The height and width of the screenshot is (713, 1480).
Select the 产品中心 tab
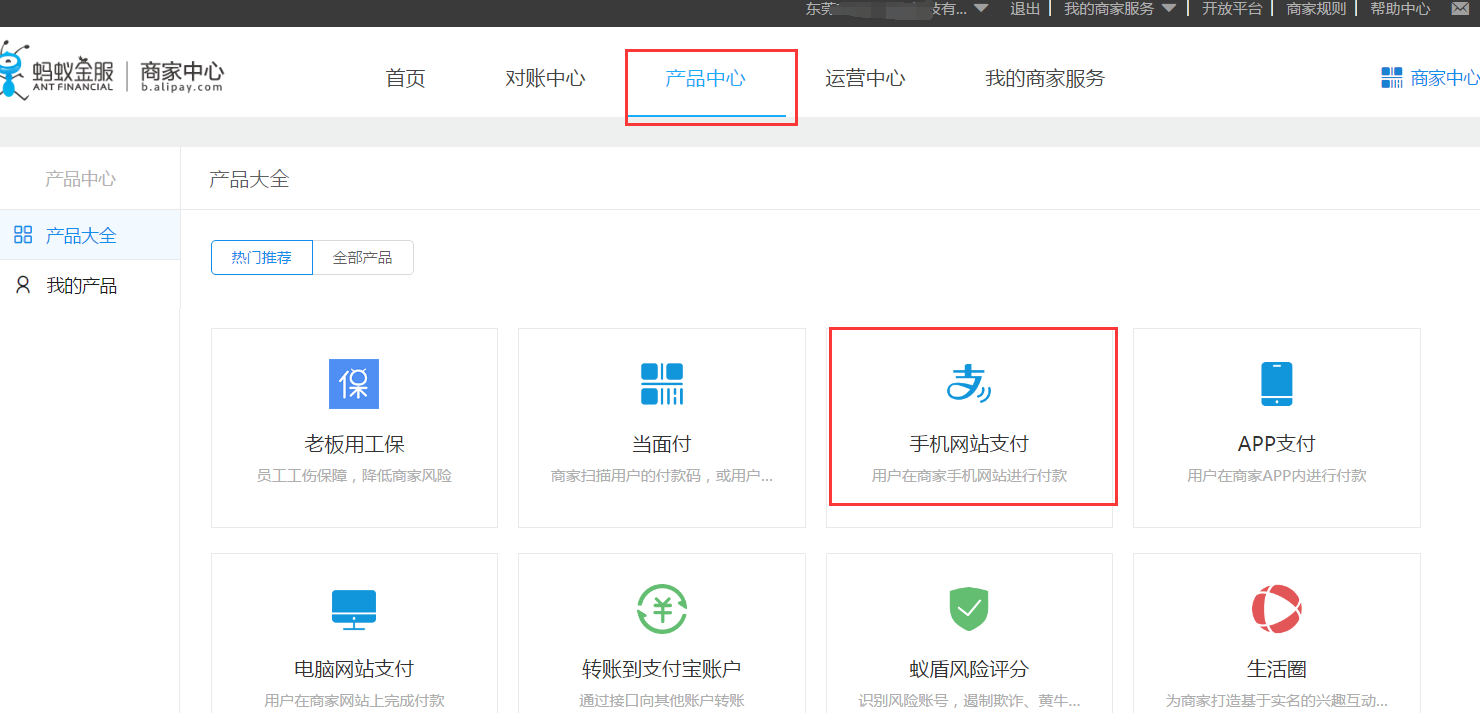tap(705, 78)
